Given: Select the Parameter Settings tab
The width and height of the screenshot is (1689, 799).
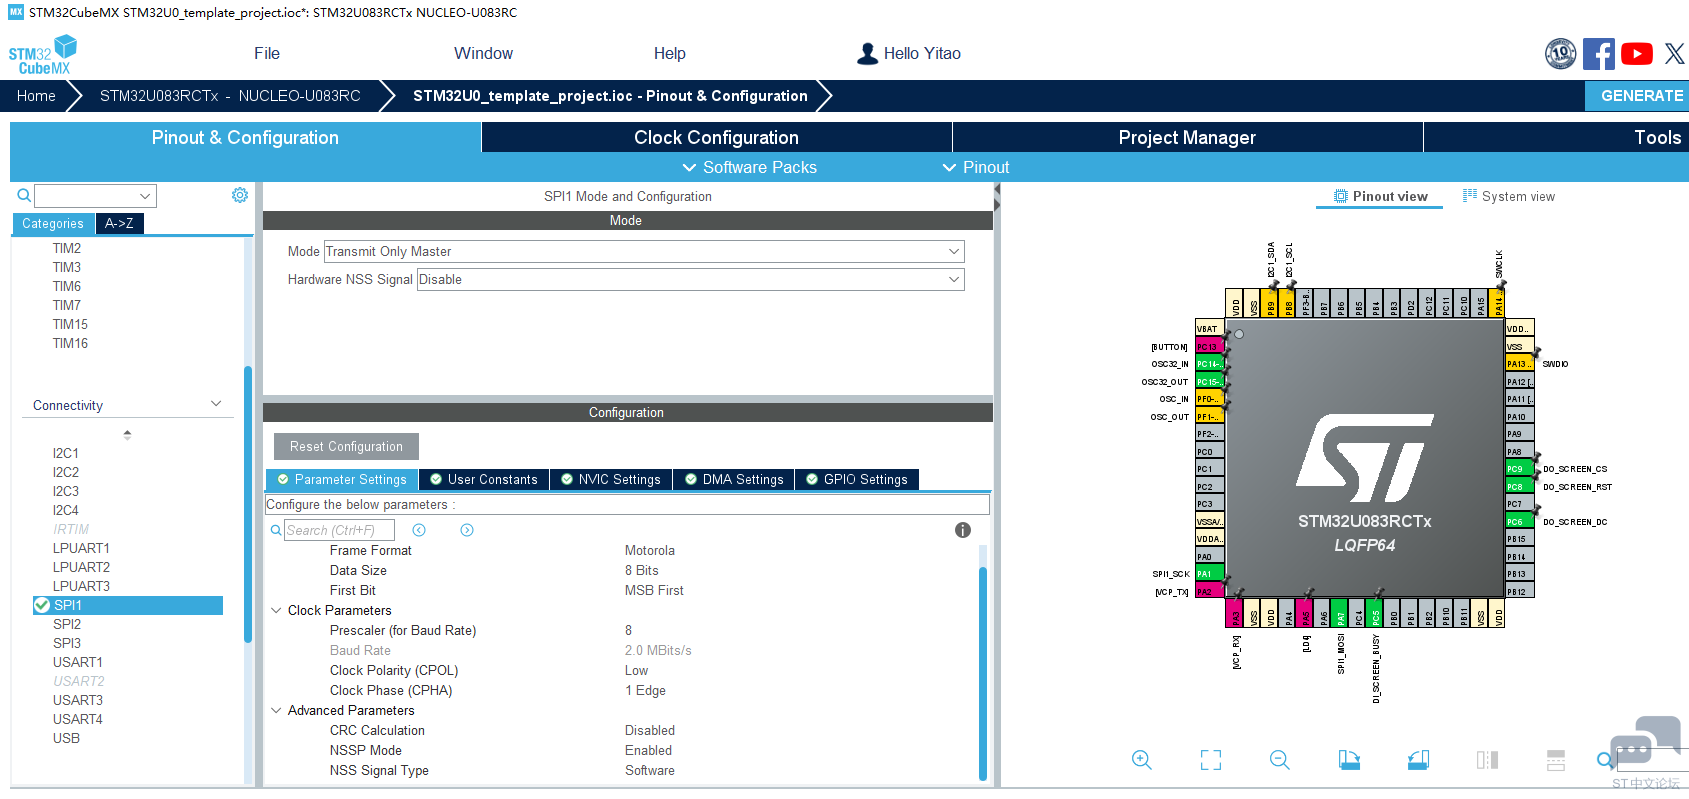Looking at the screenshot, I should pos(342,479).
